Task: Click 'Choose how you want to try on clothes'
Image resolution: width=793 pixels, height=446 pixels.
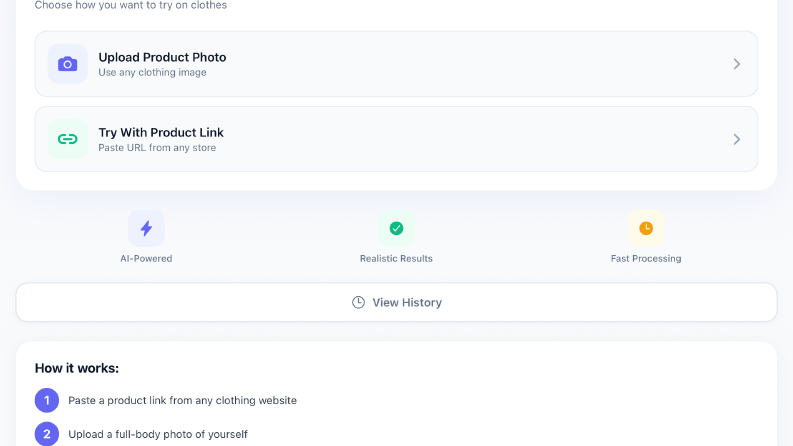Action: [x=130, y=6]
